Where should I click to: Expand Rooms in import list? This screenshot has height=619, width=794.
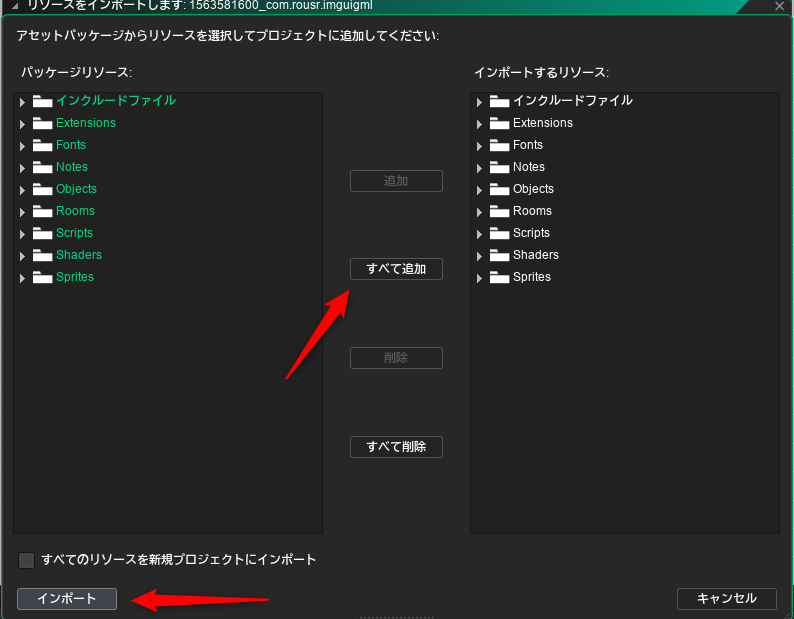[x=479, y=212]
